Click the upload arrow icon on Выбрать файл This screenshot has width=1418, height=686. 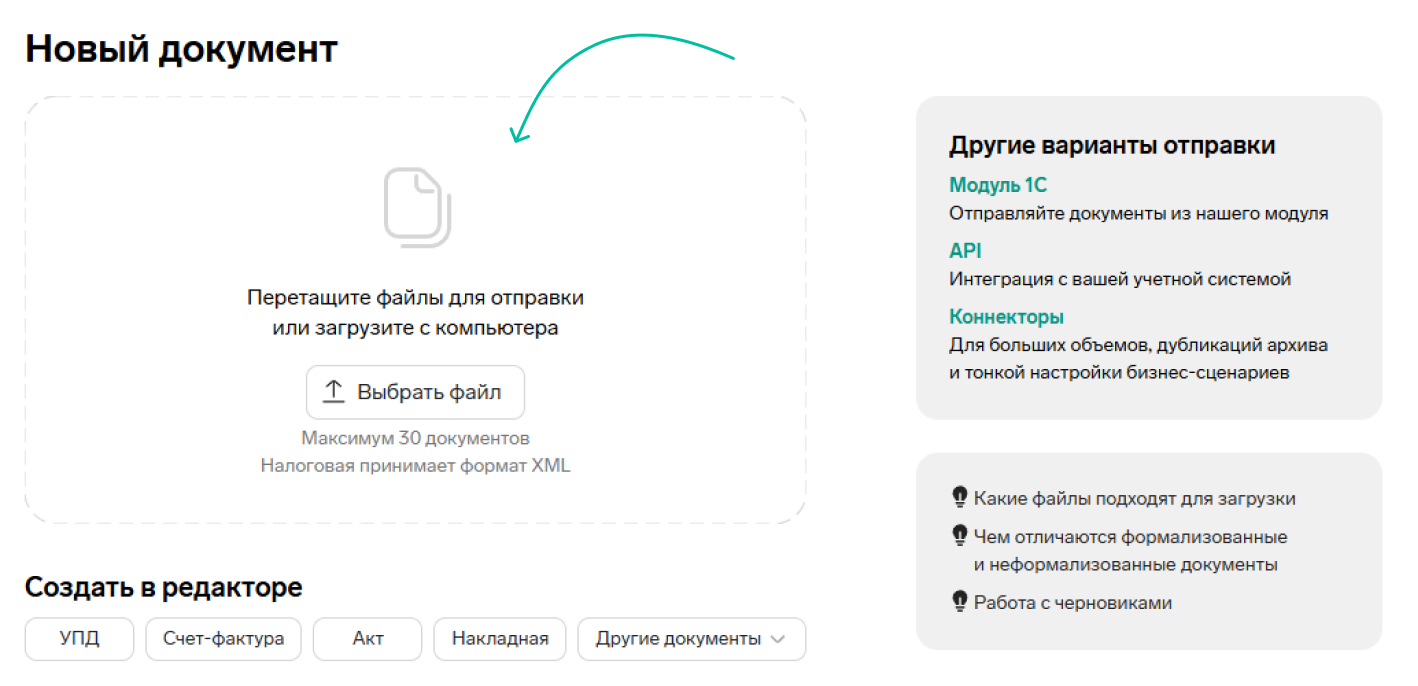pyautogui.click(x=333, y=392)
